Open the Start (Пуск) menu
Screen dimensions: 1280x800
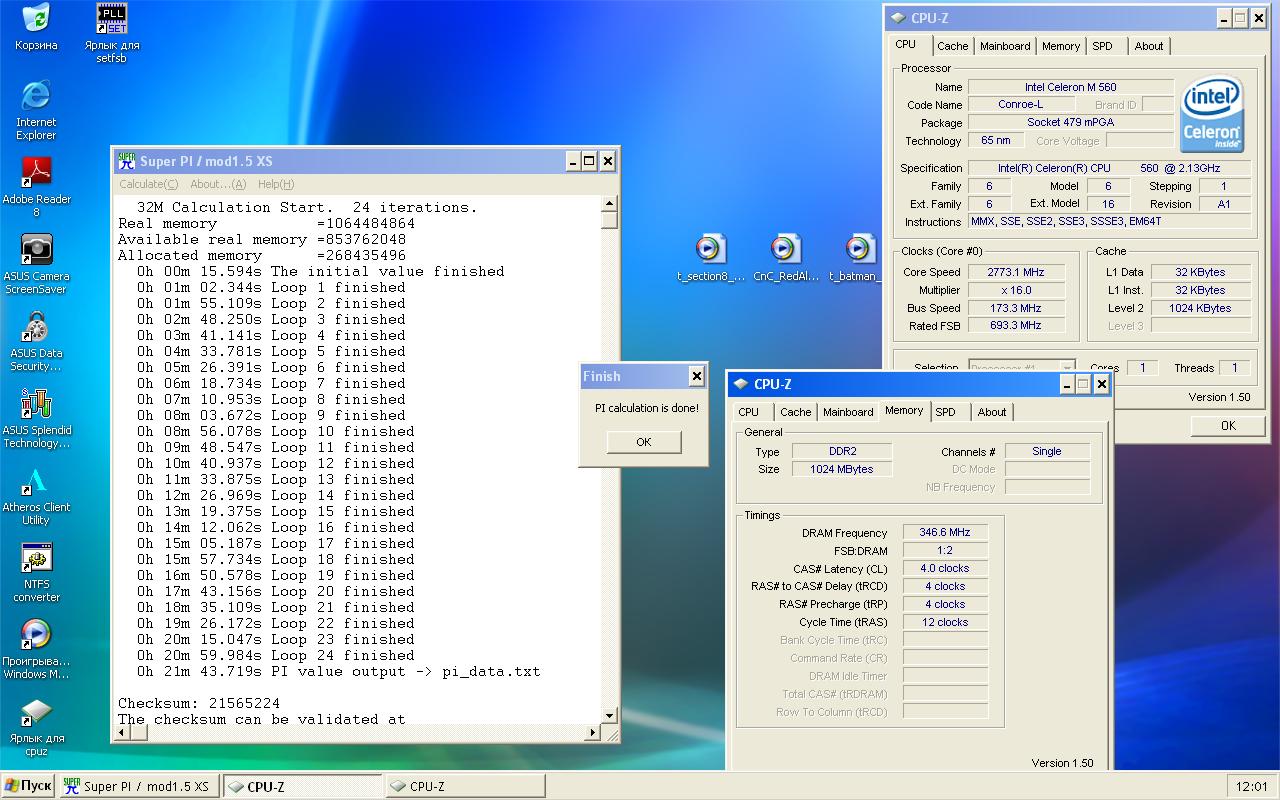tap(28, 786)
